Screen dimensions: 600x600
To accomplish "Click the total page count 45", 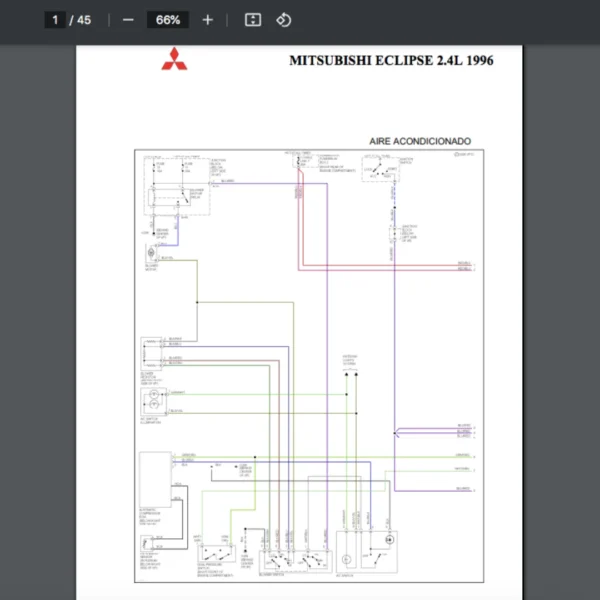I will [84, 20].
